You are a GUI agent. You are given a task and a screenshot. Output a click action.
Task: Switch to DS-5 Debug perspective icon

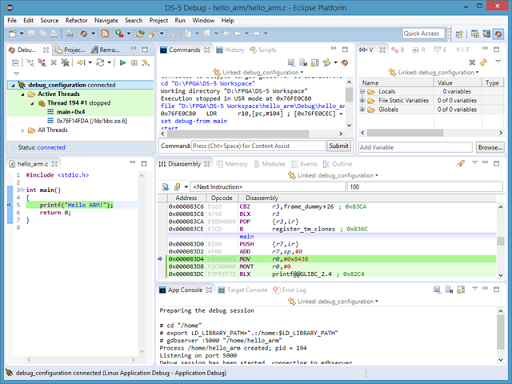pyautogui.click(x=498, y=34)
